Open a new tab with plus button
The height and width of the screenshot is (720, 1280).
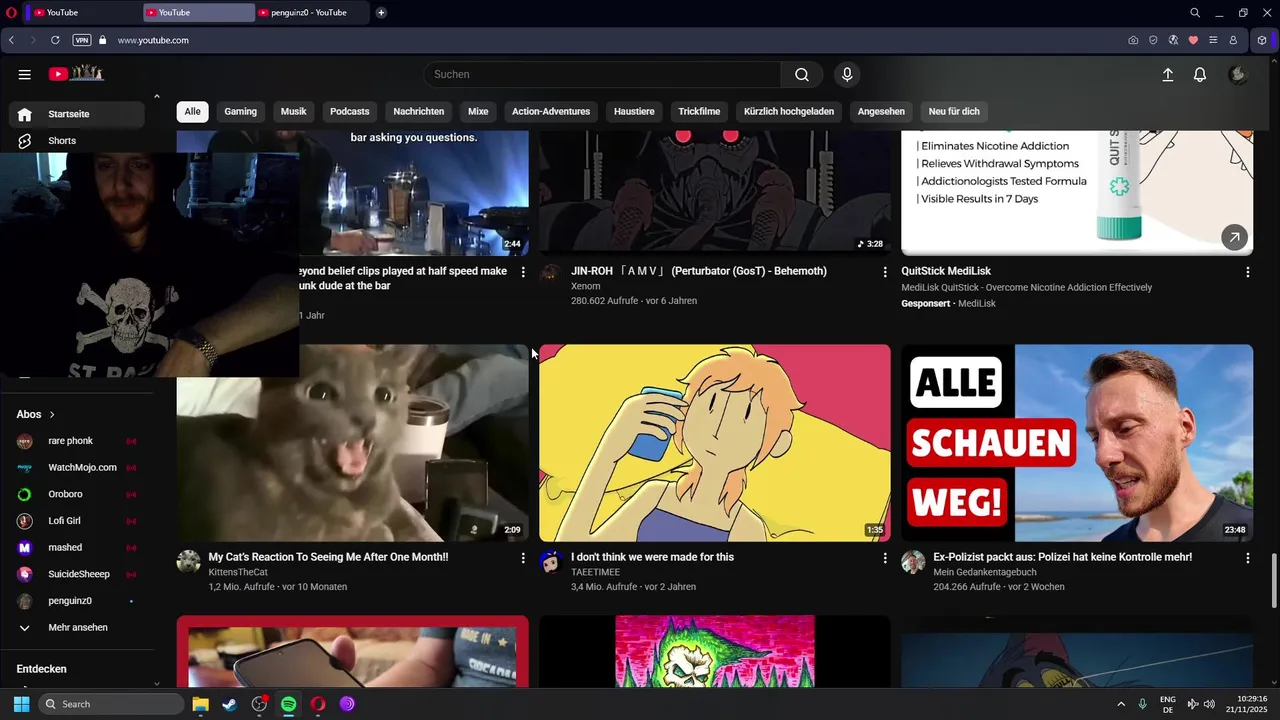click(x=381, y=13)
